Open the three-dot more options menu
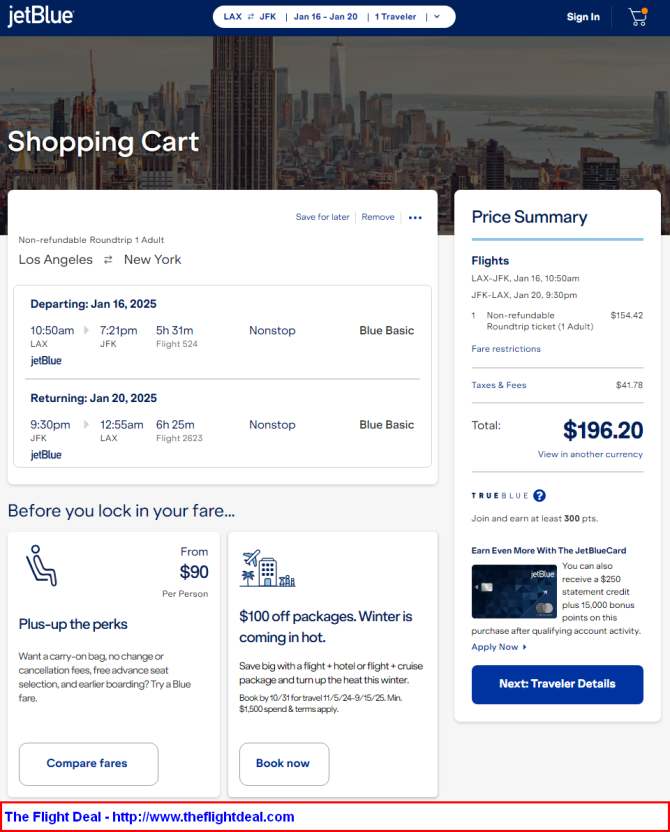670x832 pixels. click(x=415, y=218)
